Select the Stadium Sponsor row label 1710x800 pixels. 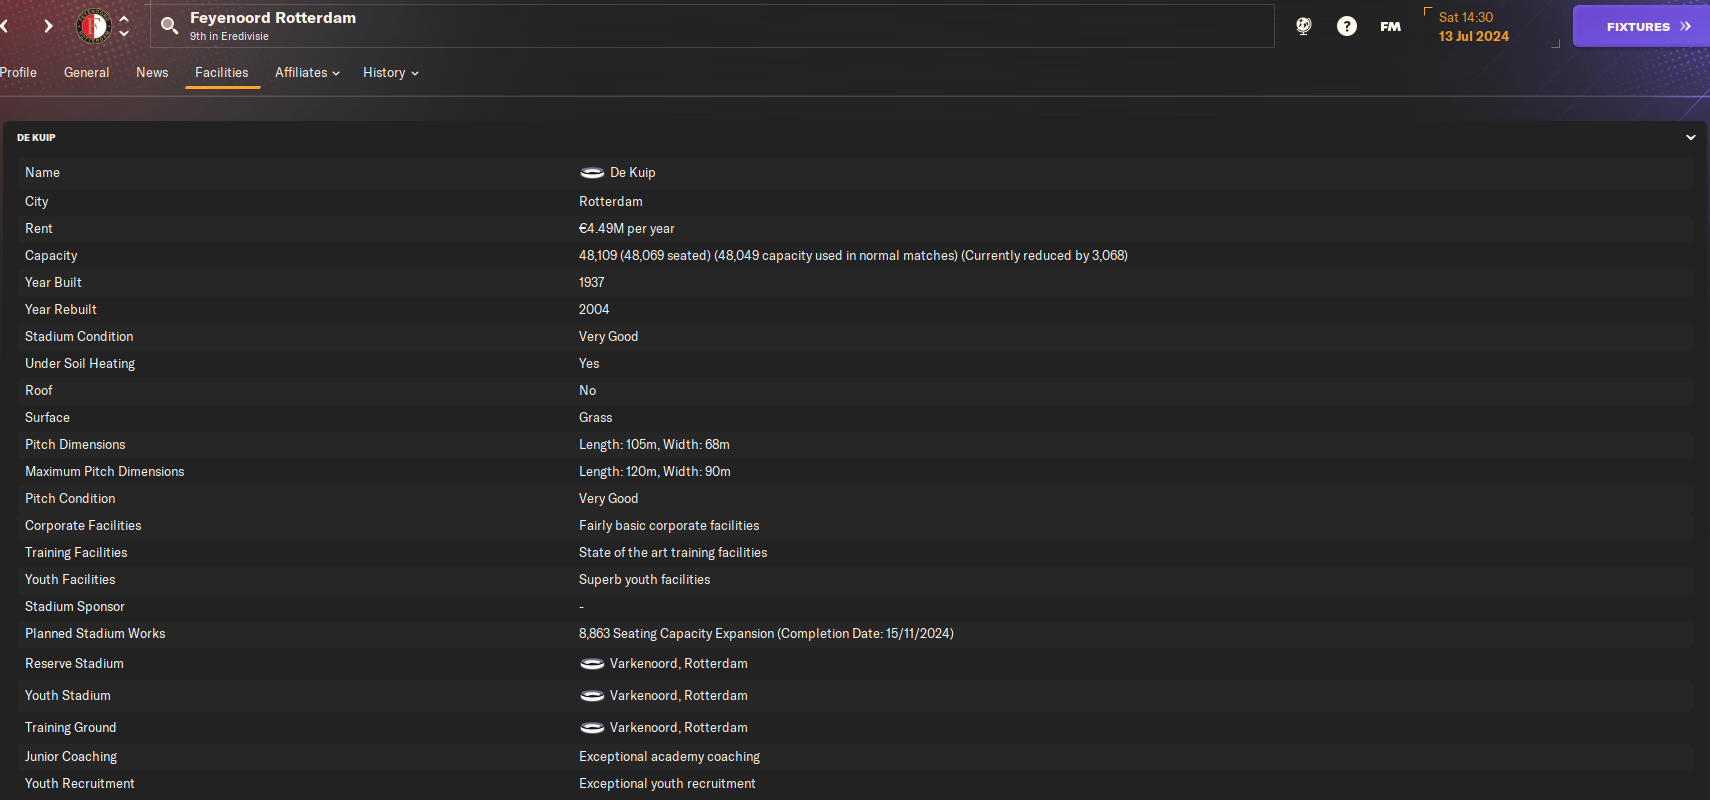coord(75,607)
